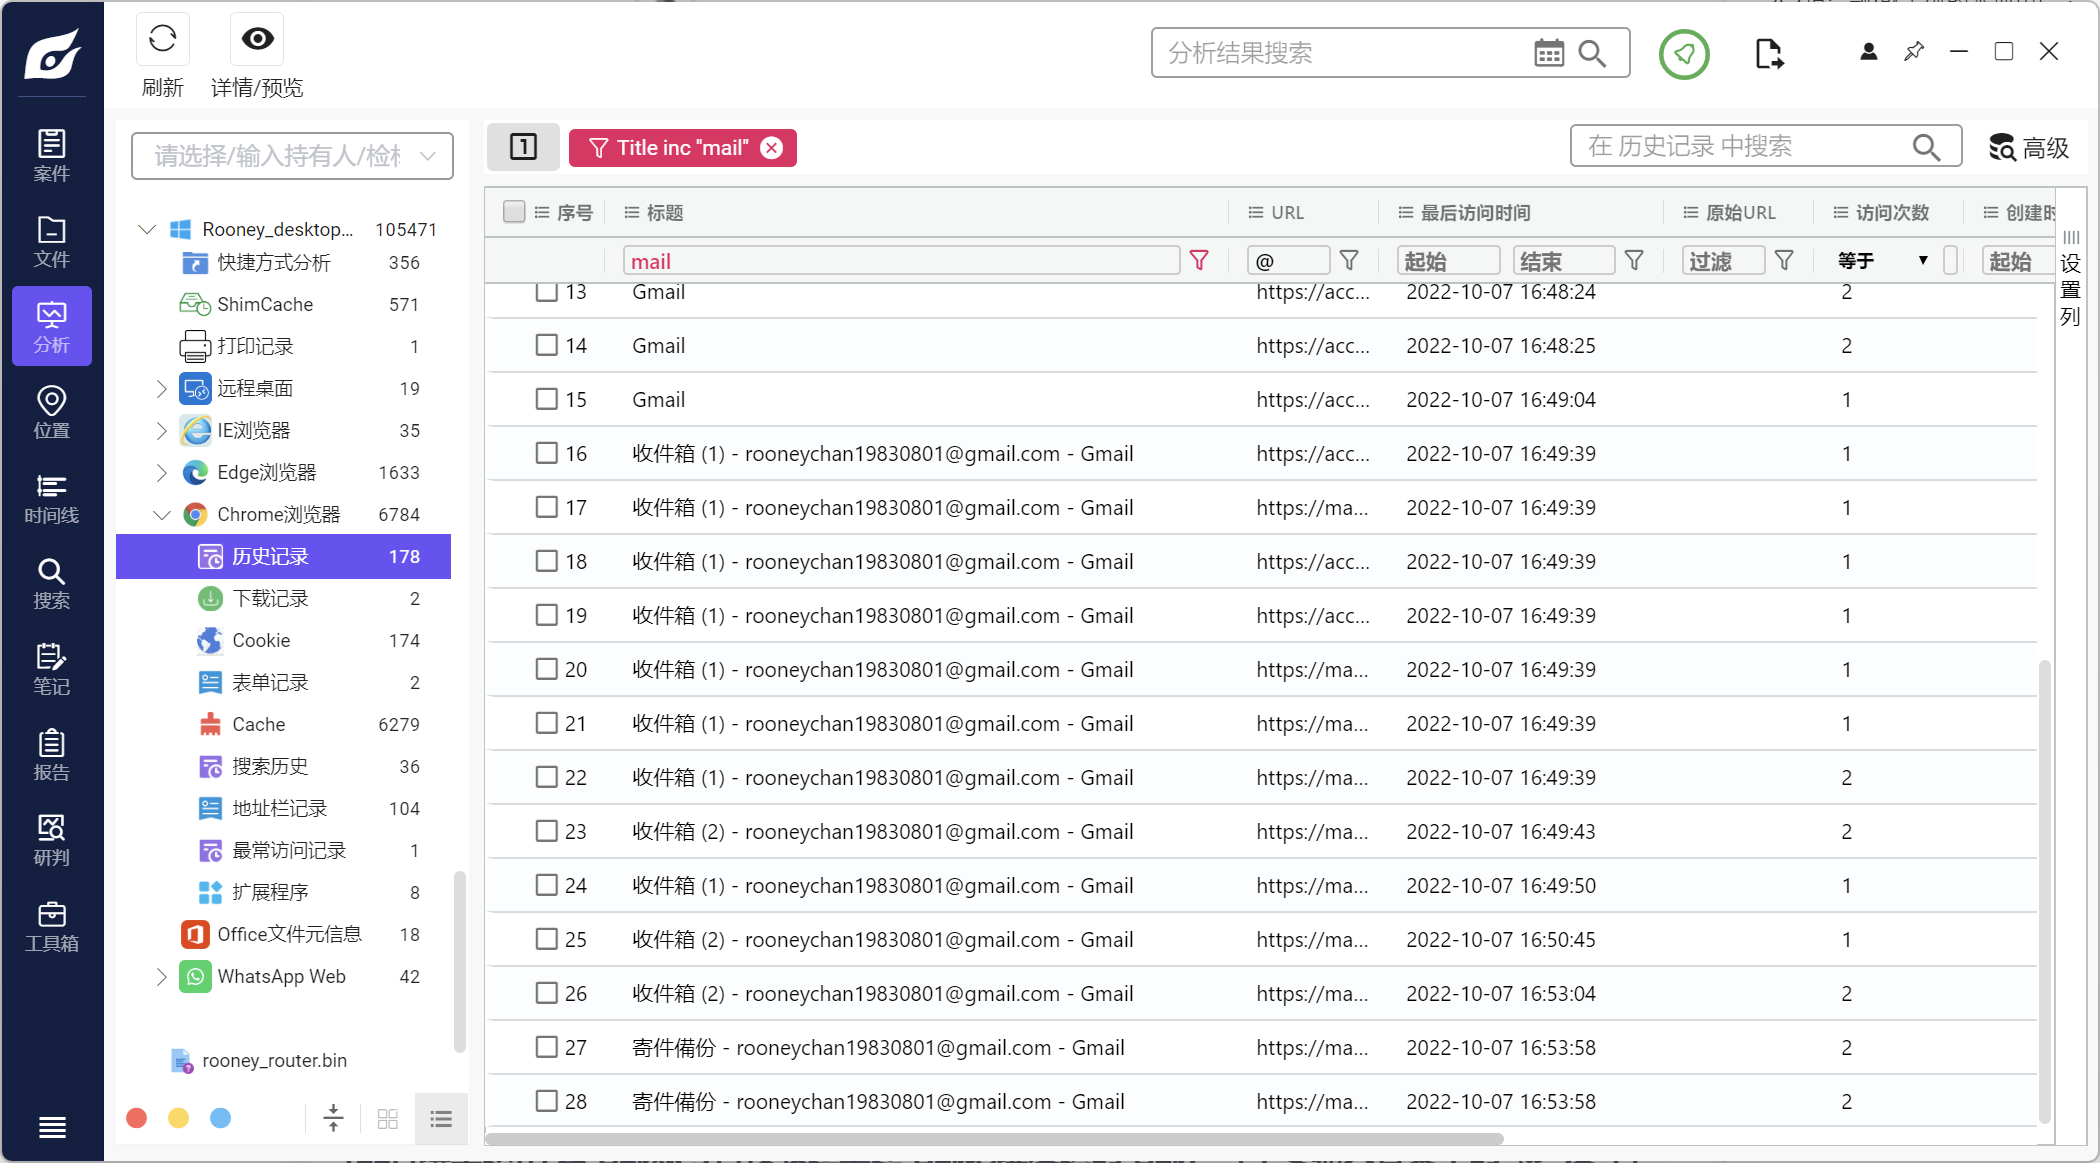
Task: Check the box for row 16
Action: pyautogui.click(x=546, y=454)
